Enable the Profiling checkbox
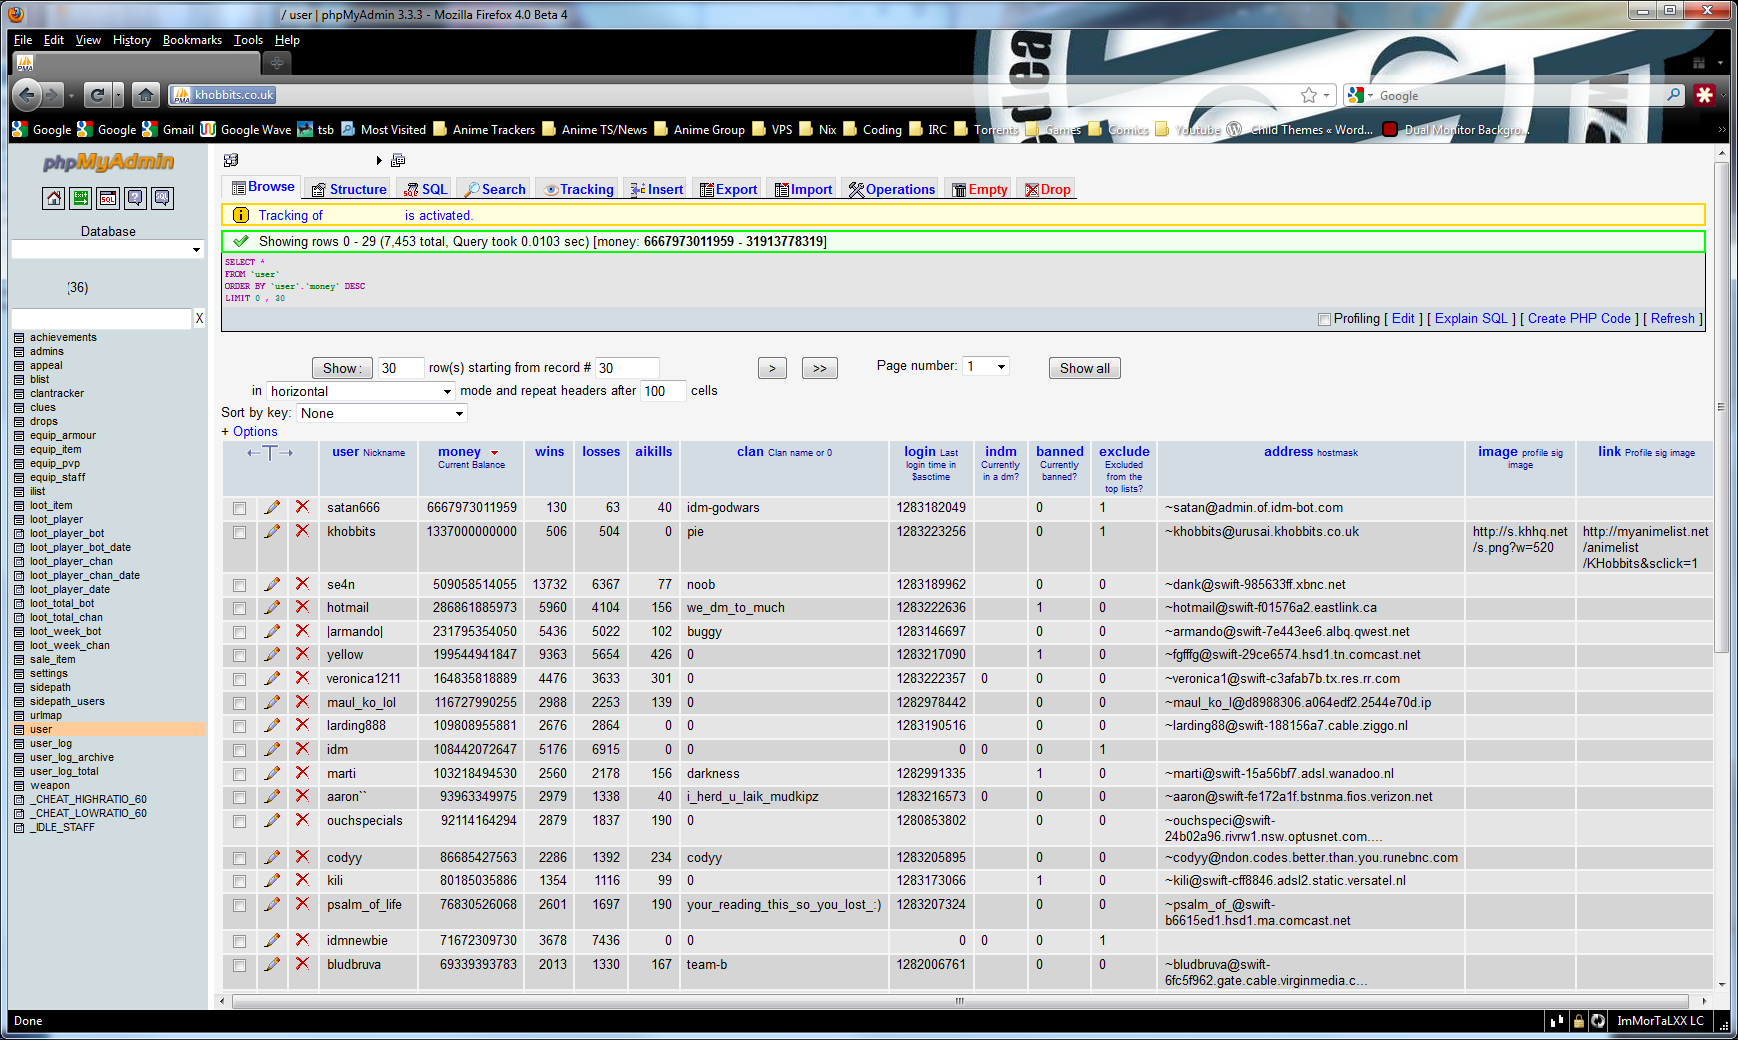 pyautogui.click(x=1324, y=319)
